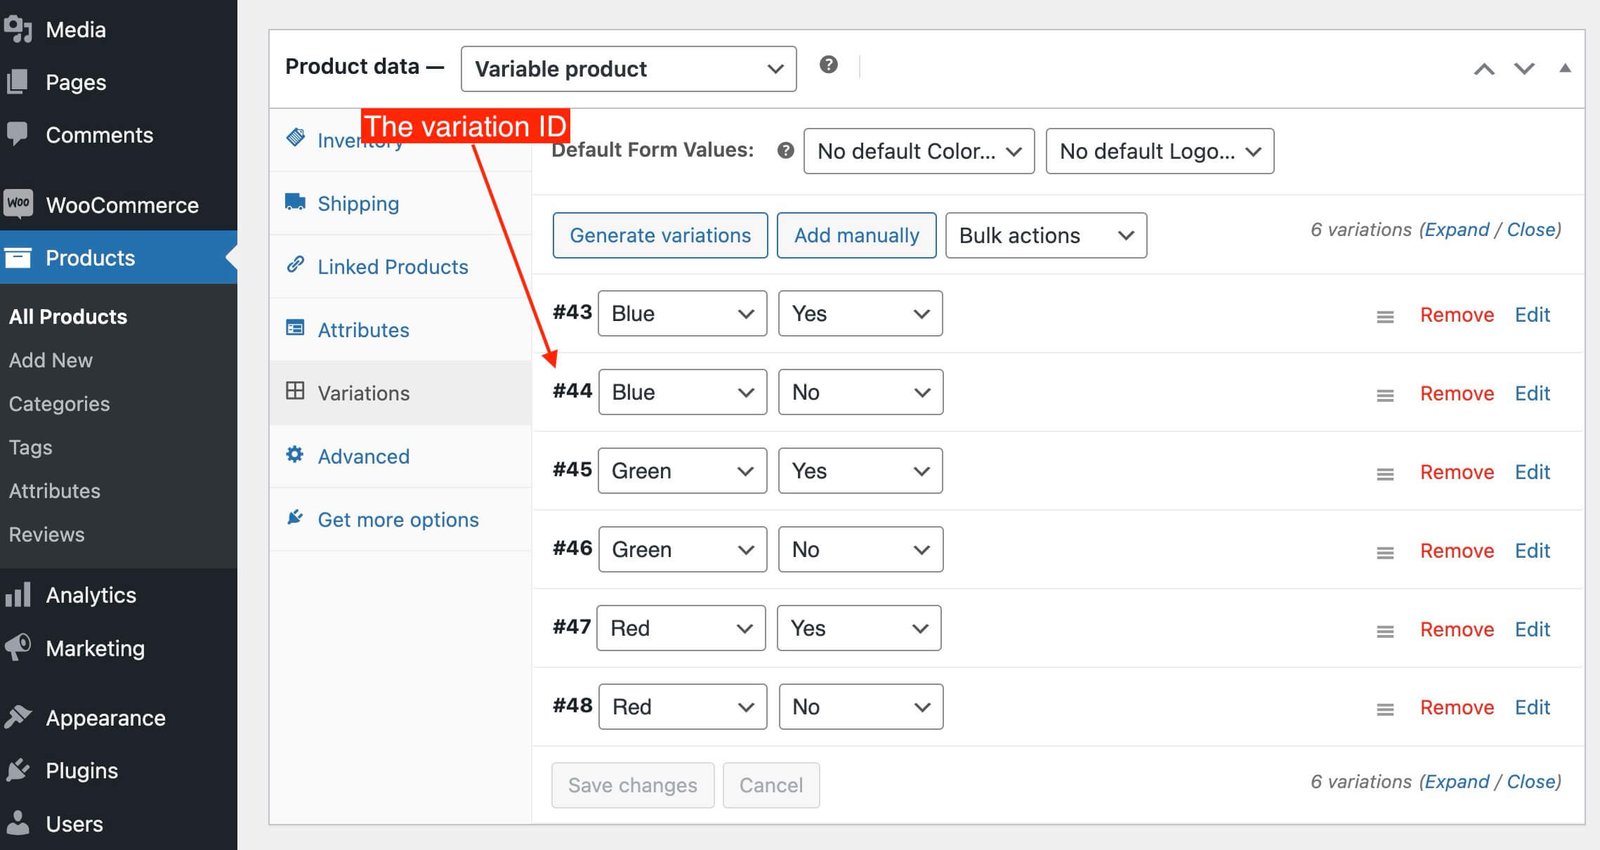The width and height of the screenshot is (1600, 850).
Task: Click the Save changes button
Action: 633,786
